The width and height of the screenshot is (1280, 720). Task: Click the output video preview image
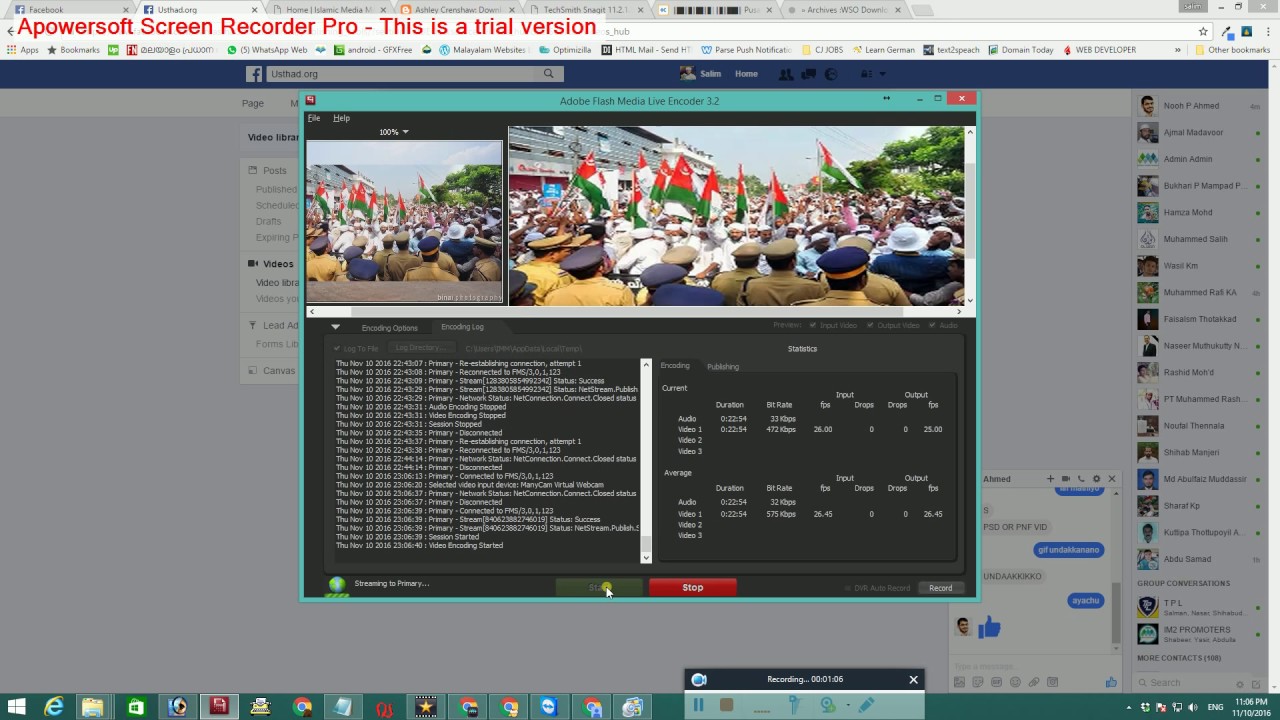(x=736, y=215)
